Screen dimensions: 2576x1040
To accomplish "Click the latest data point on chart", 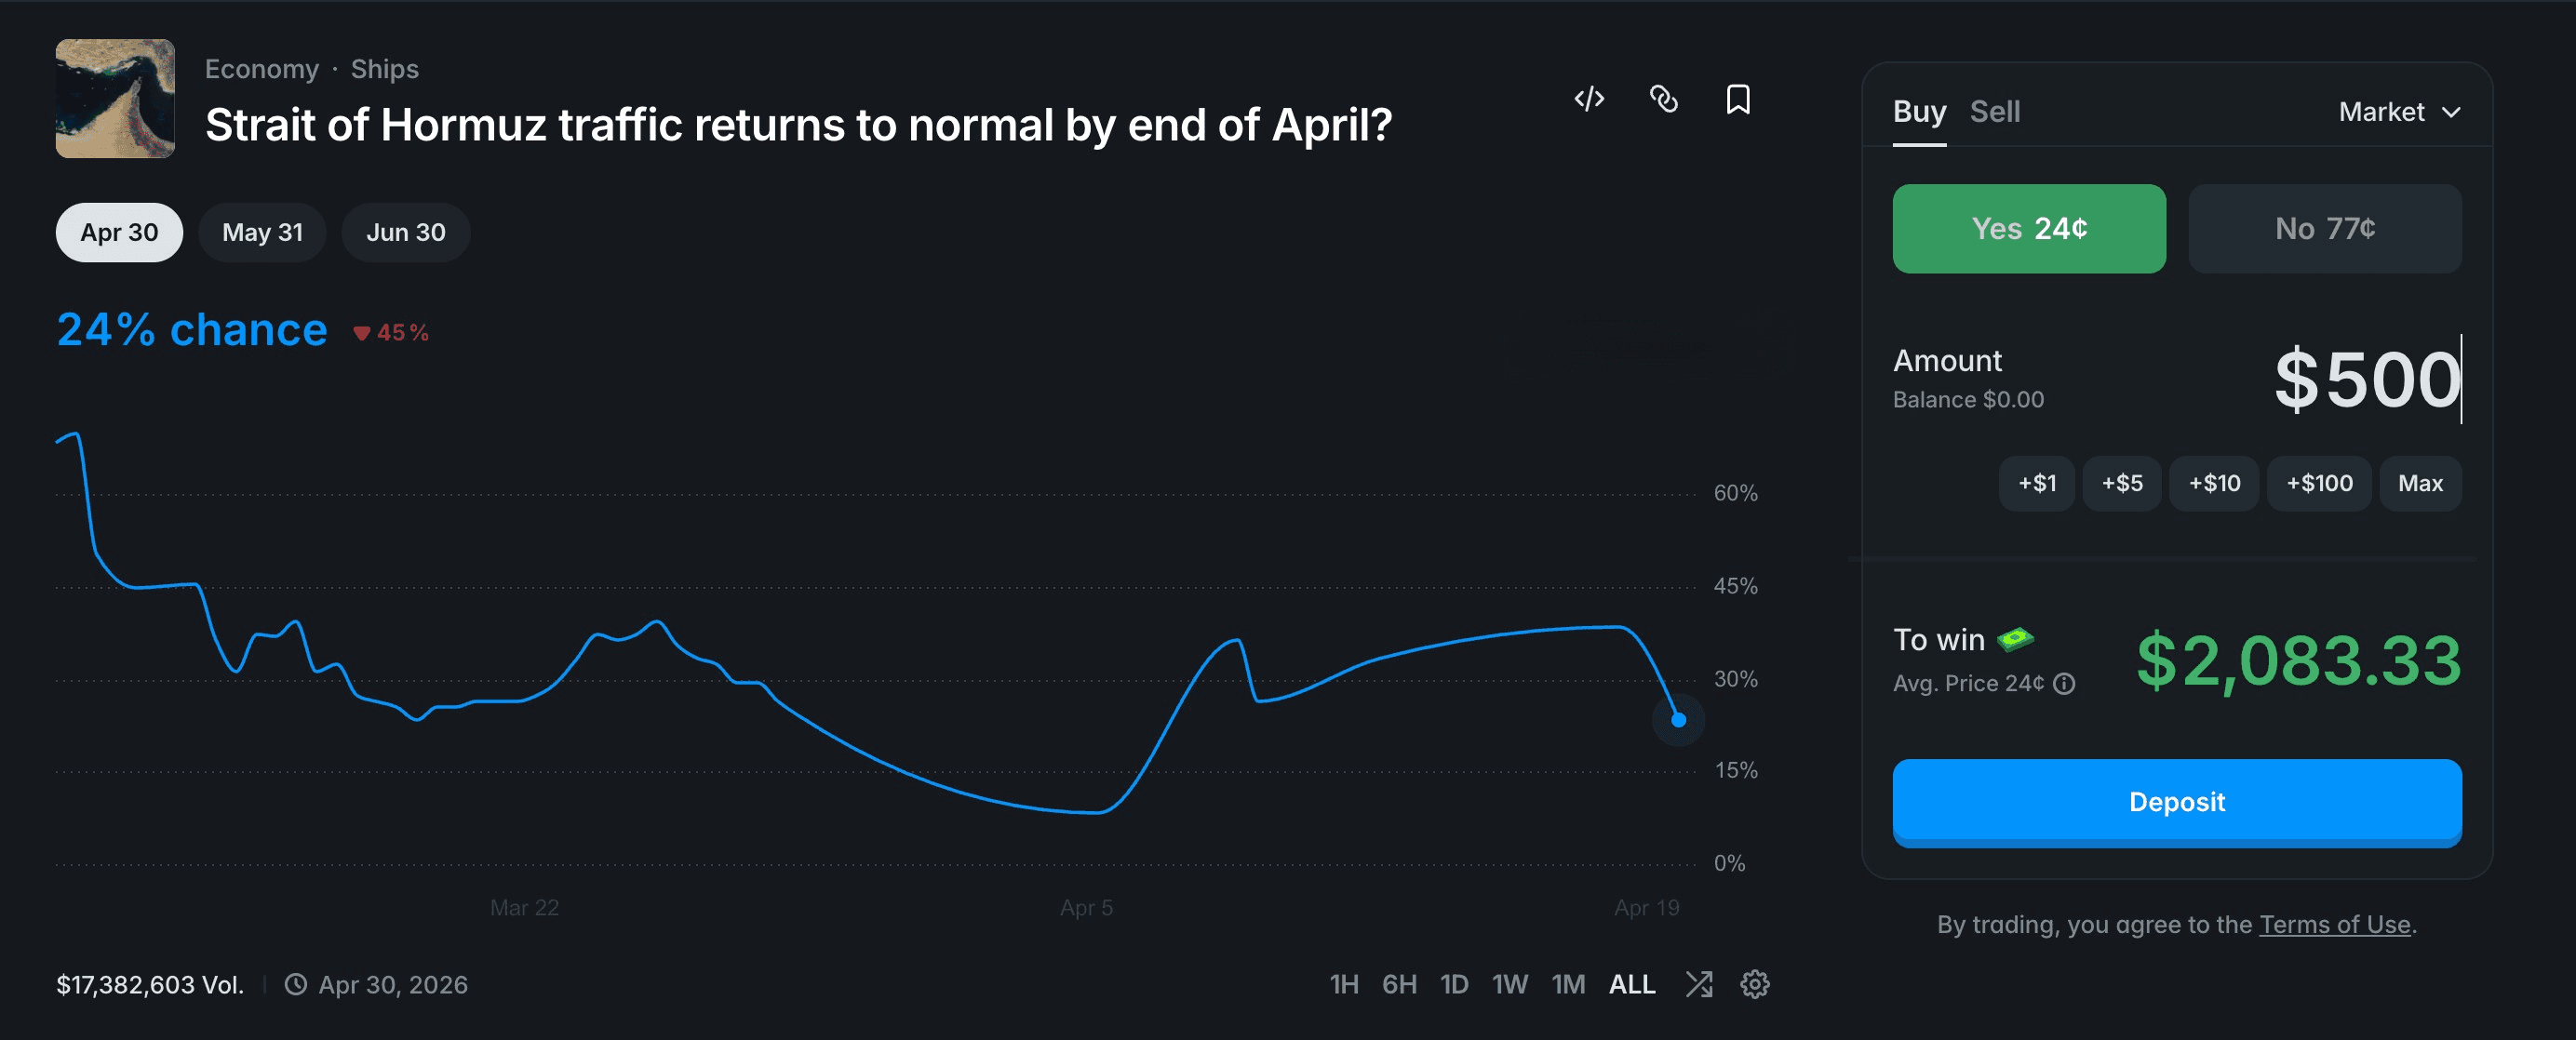I will tap(1678, 720).
